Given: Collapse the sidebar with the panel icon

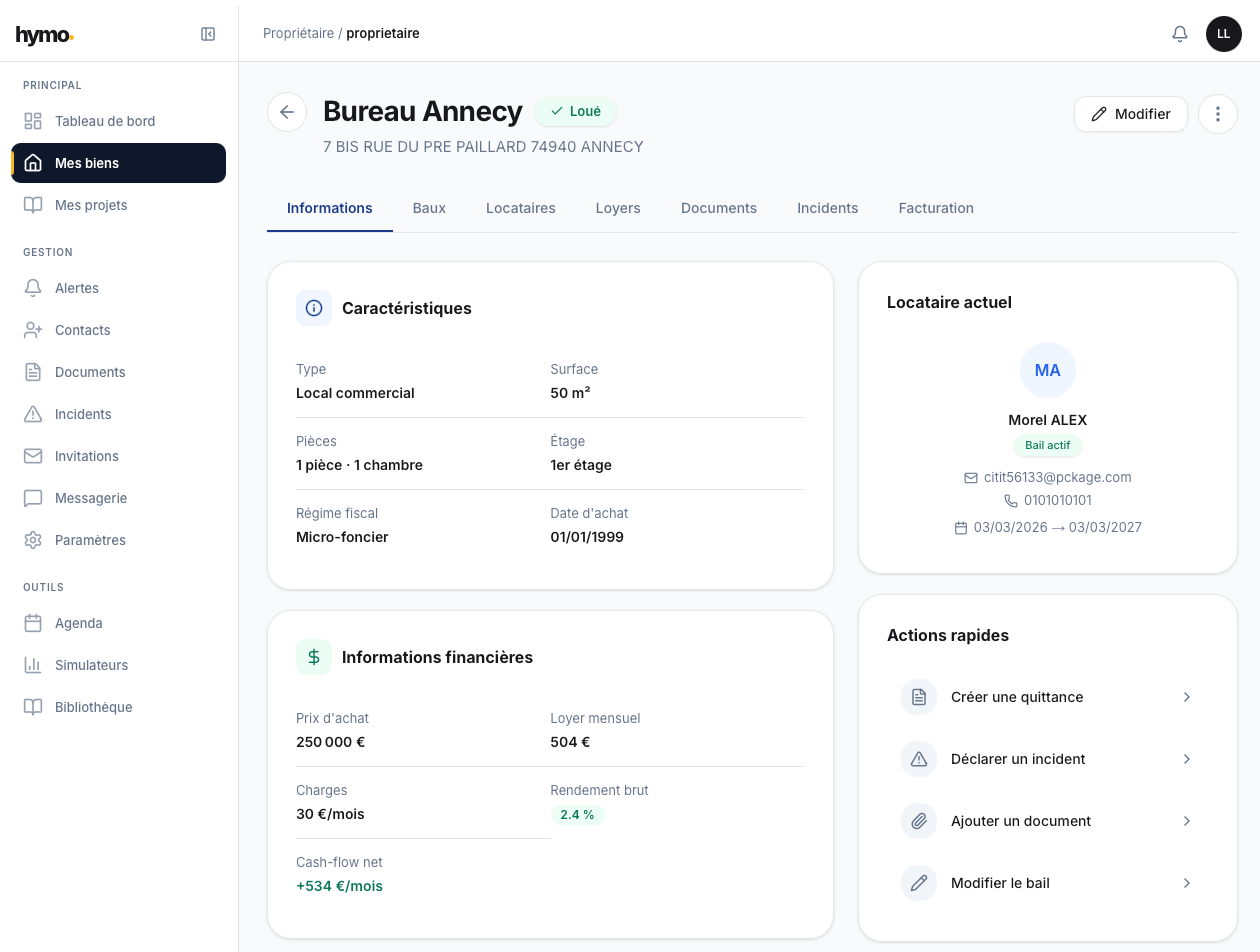Looking at the screenshot, I should pos(208,34).
